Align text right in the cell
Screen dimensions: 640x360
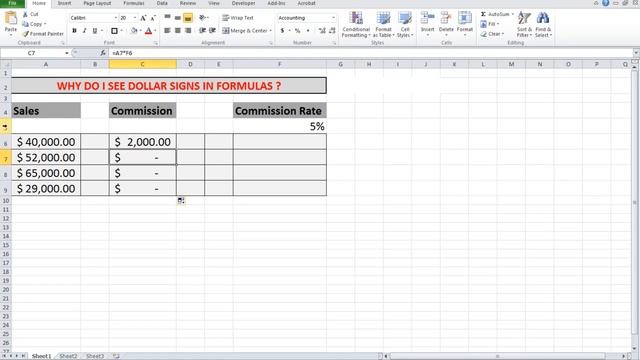(x=188, y=31)
